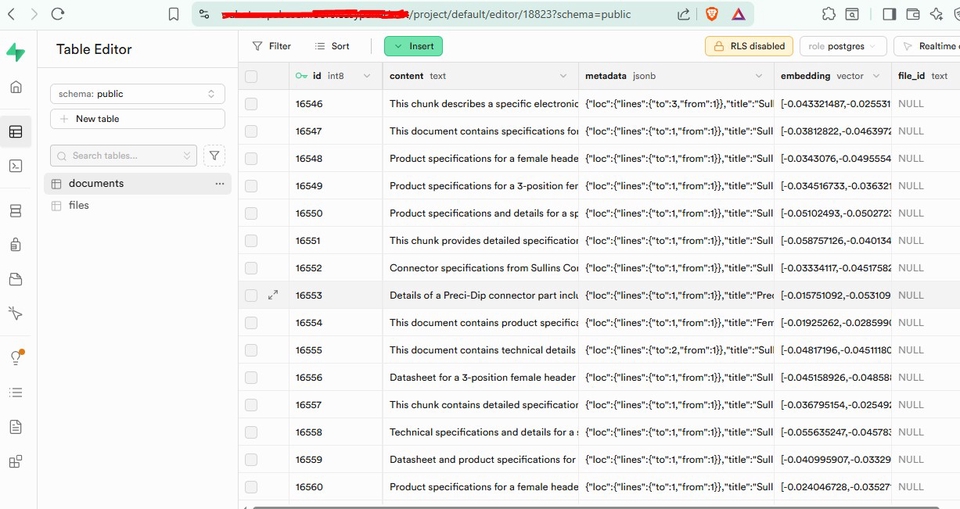Open the content column header dropdown
This screenshot has height=509, width=960.
(x=563, y=76)
